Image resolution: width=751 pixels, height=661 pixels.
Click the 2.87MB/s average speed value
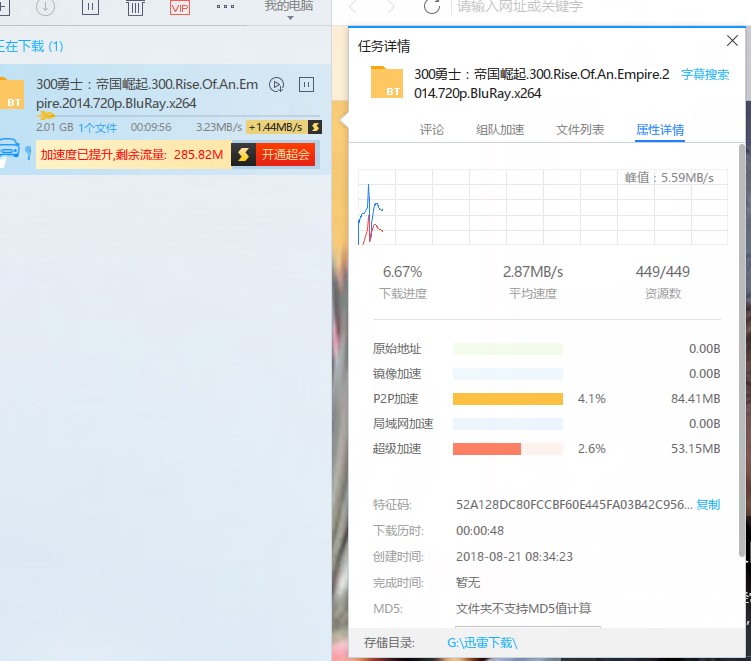pyautogui.click(x=533, y=272)
